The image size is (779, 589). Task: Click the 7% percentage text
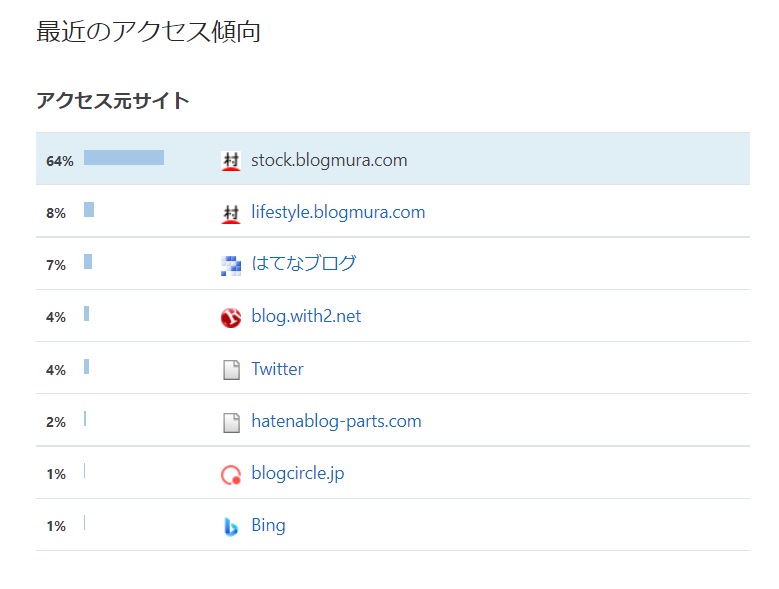coord(56,266)
